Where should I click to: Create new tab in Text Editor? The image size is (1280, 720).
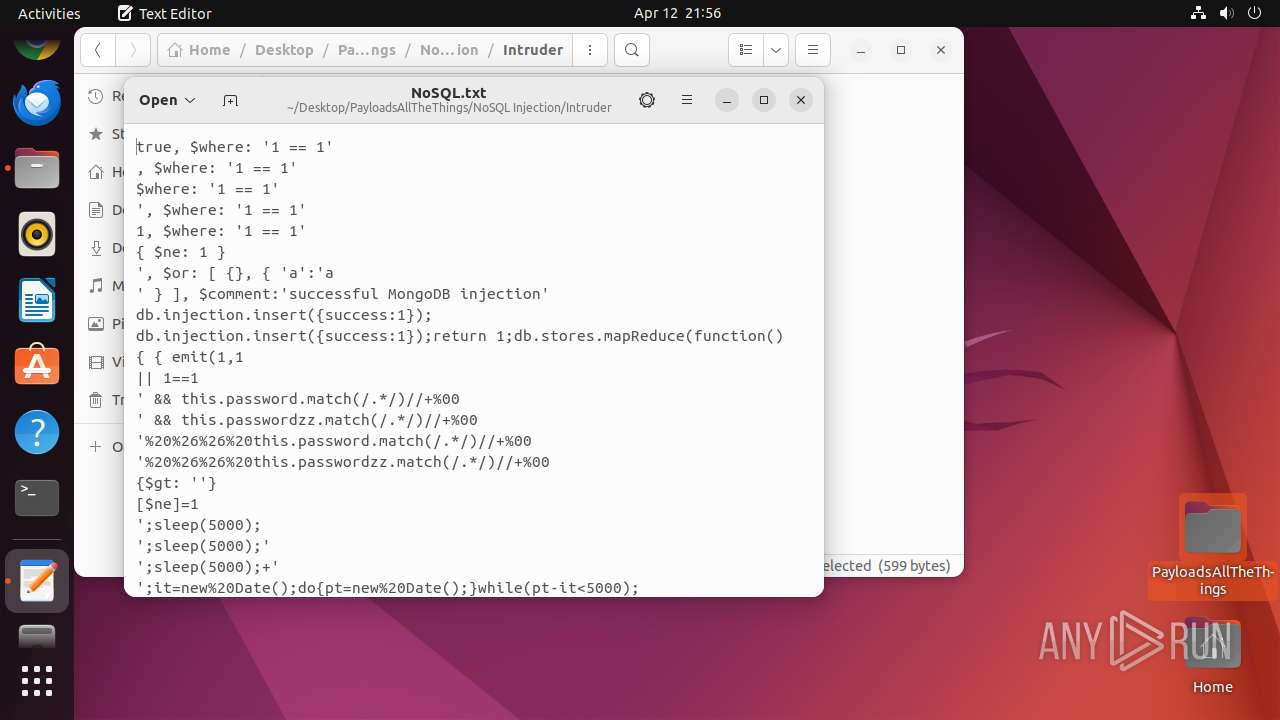tap(230, 100)
